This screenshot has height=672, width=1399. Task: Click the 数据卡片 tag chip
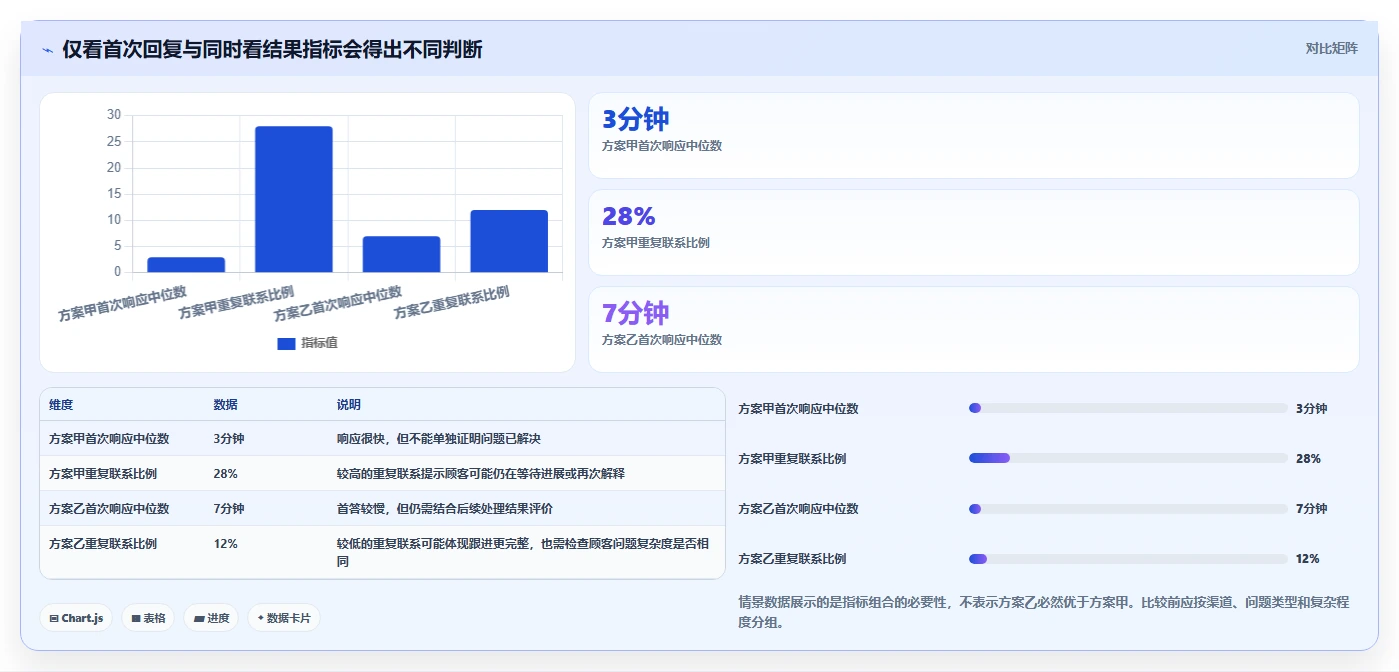coord(284,618)
